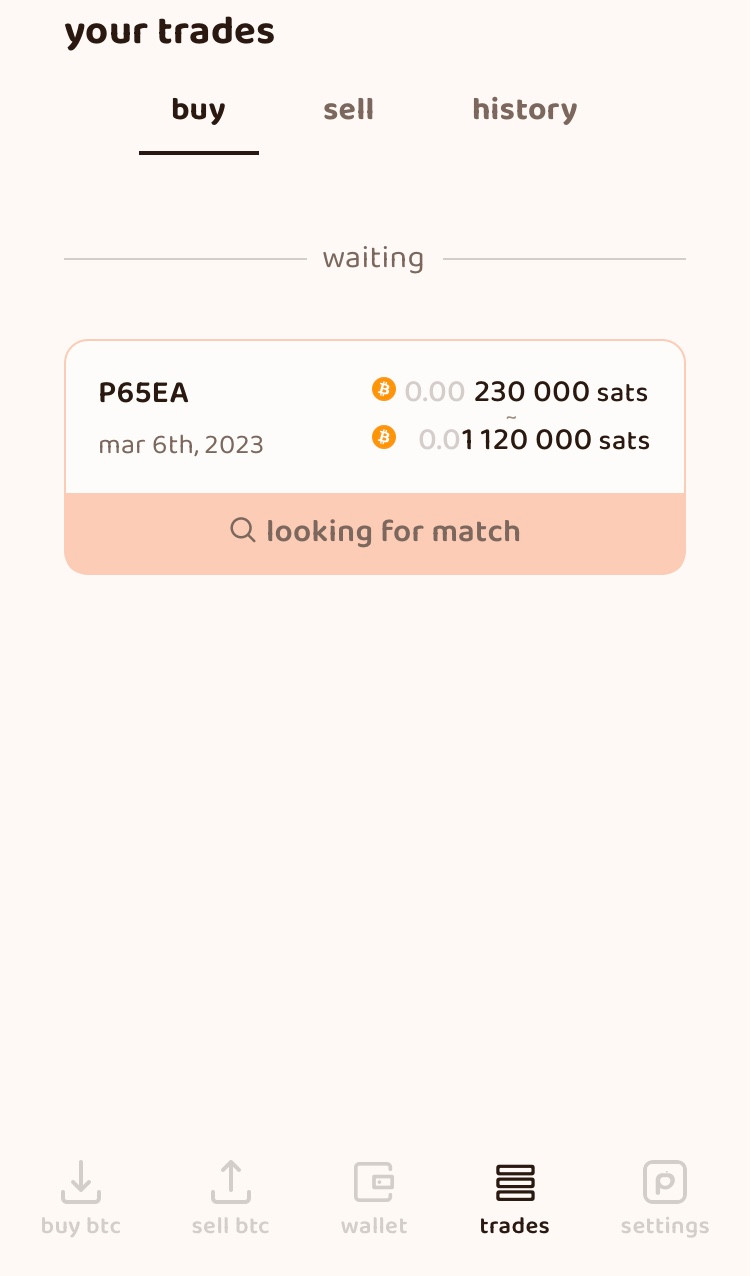Switch to the sell tab
The height and width of the screenshot is (1276, 750).
(348, 110)
